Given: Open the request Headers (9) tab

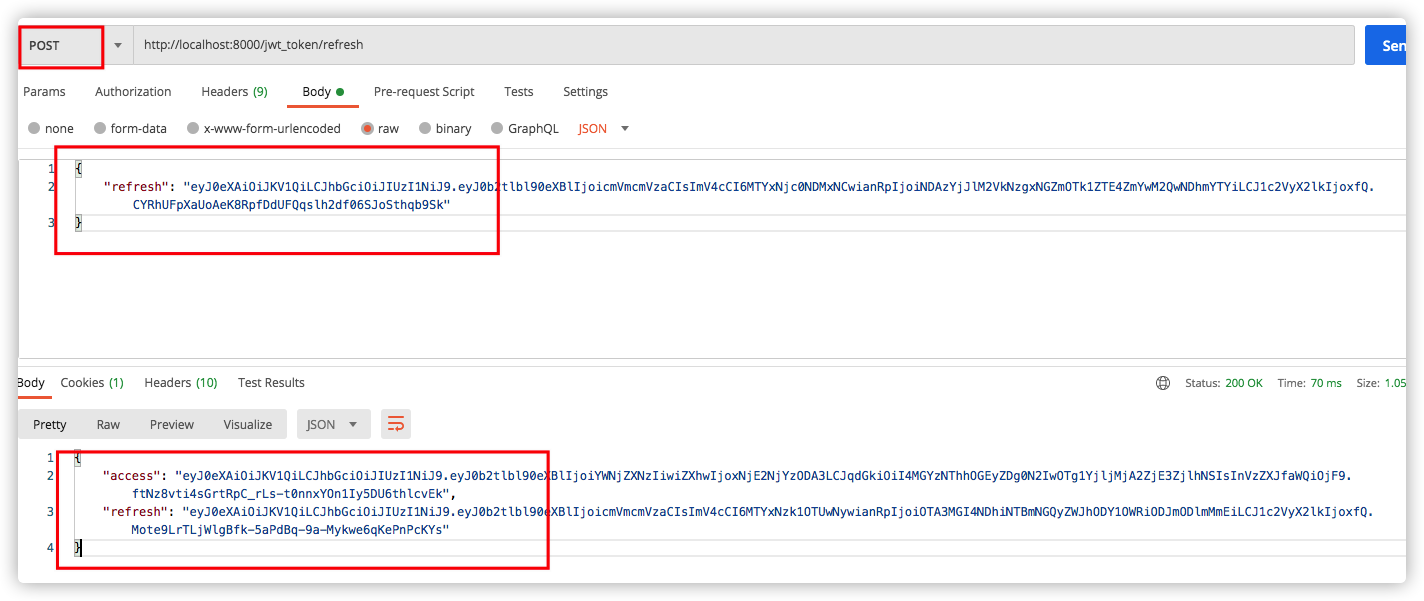Looking at the screenshot, I should (234, 91).
